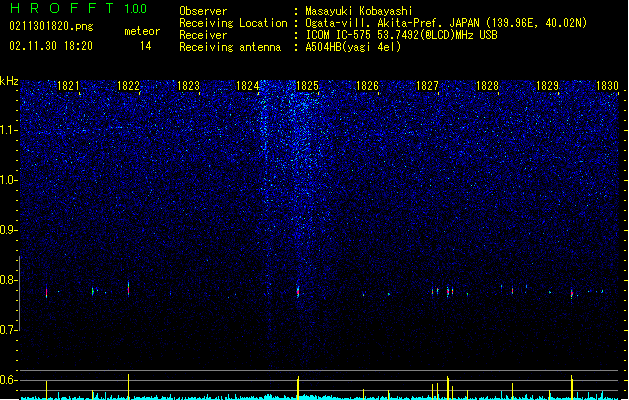Viewport: 629px width, 400px height.
Task: Click the 1830 time axis label
Action: [x=607, y=86]
